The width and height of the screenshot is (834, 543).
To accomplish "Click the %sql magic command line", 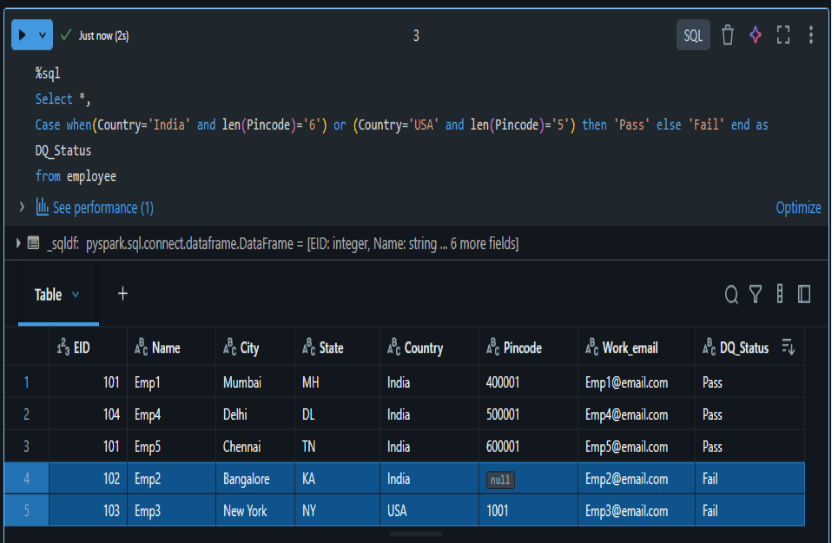I will coord(48,73).
